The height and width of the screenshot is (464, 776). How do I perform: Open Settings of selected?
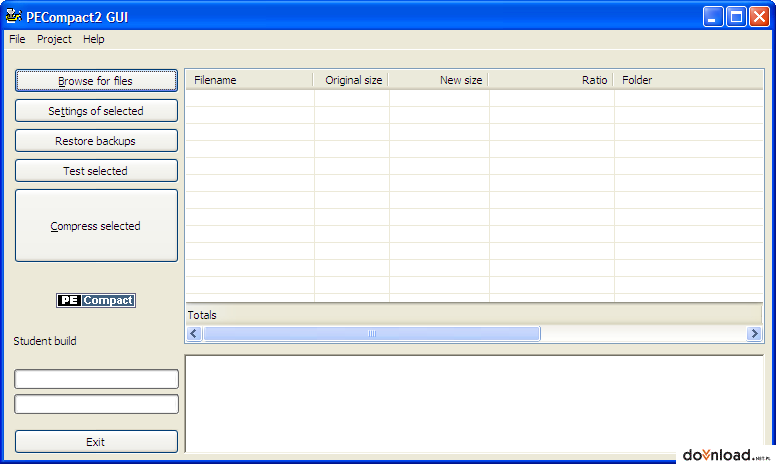96,111
